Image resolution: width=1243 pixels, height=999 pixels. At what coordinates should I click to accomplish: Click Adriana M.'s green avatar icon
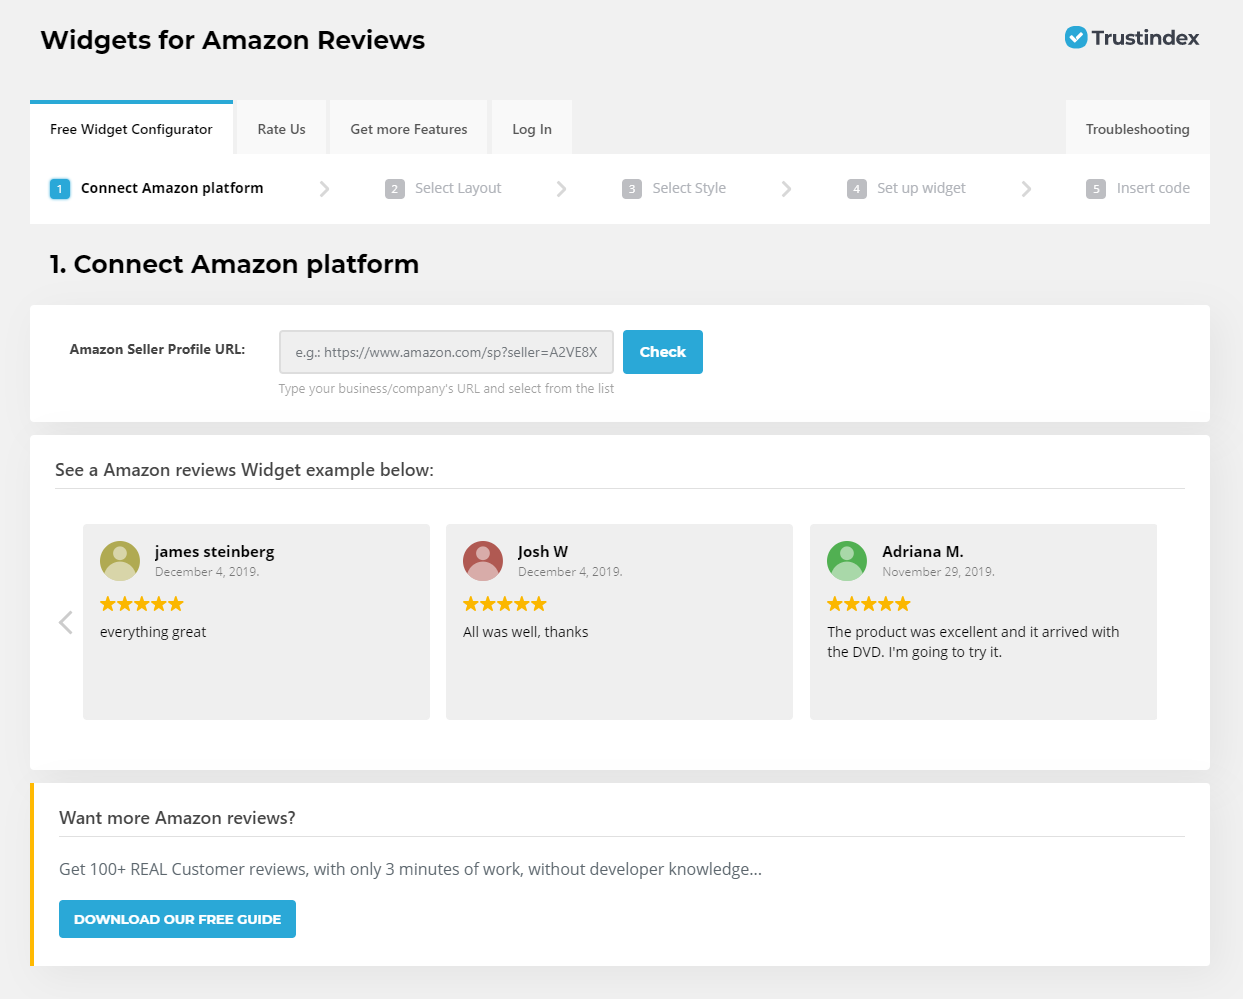(x=847, y=561)
